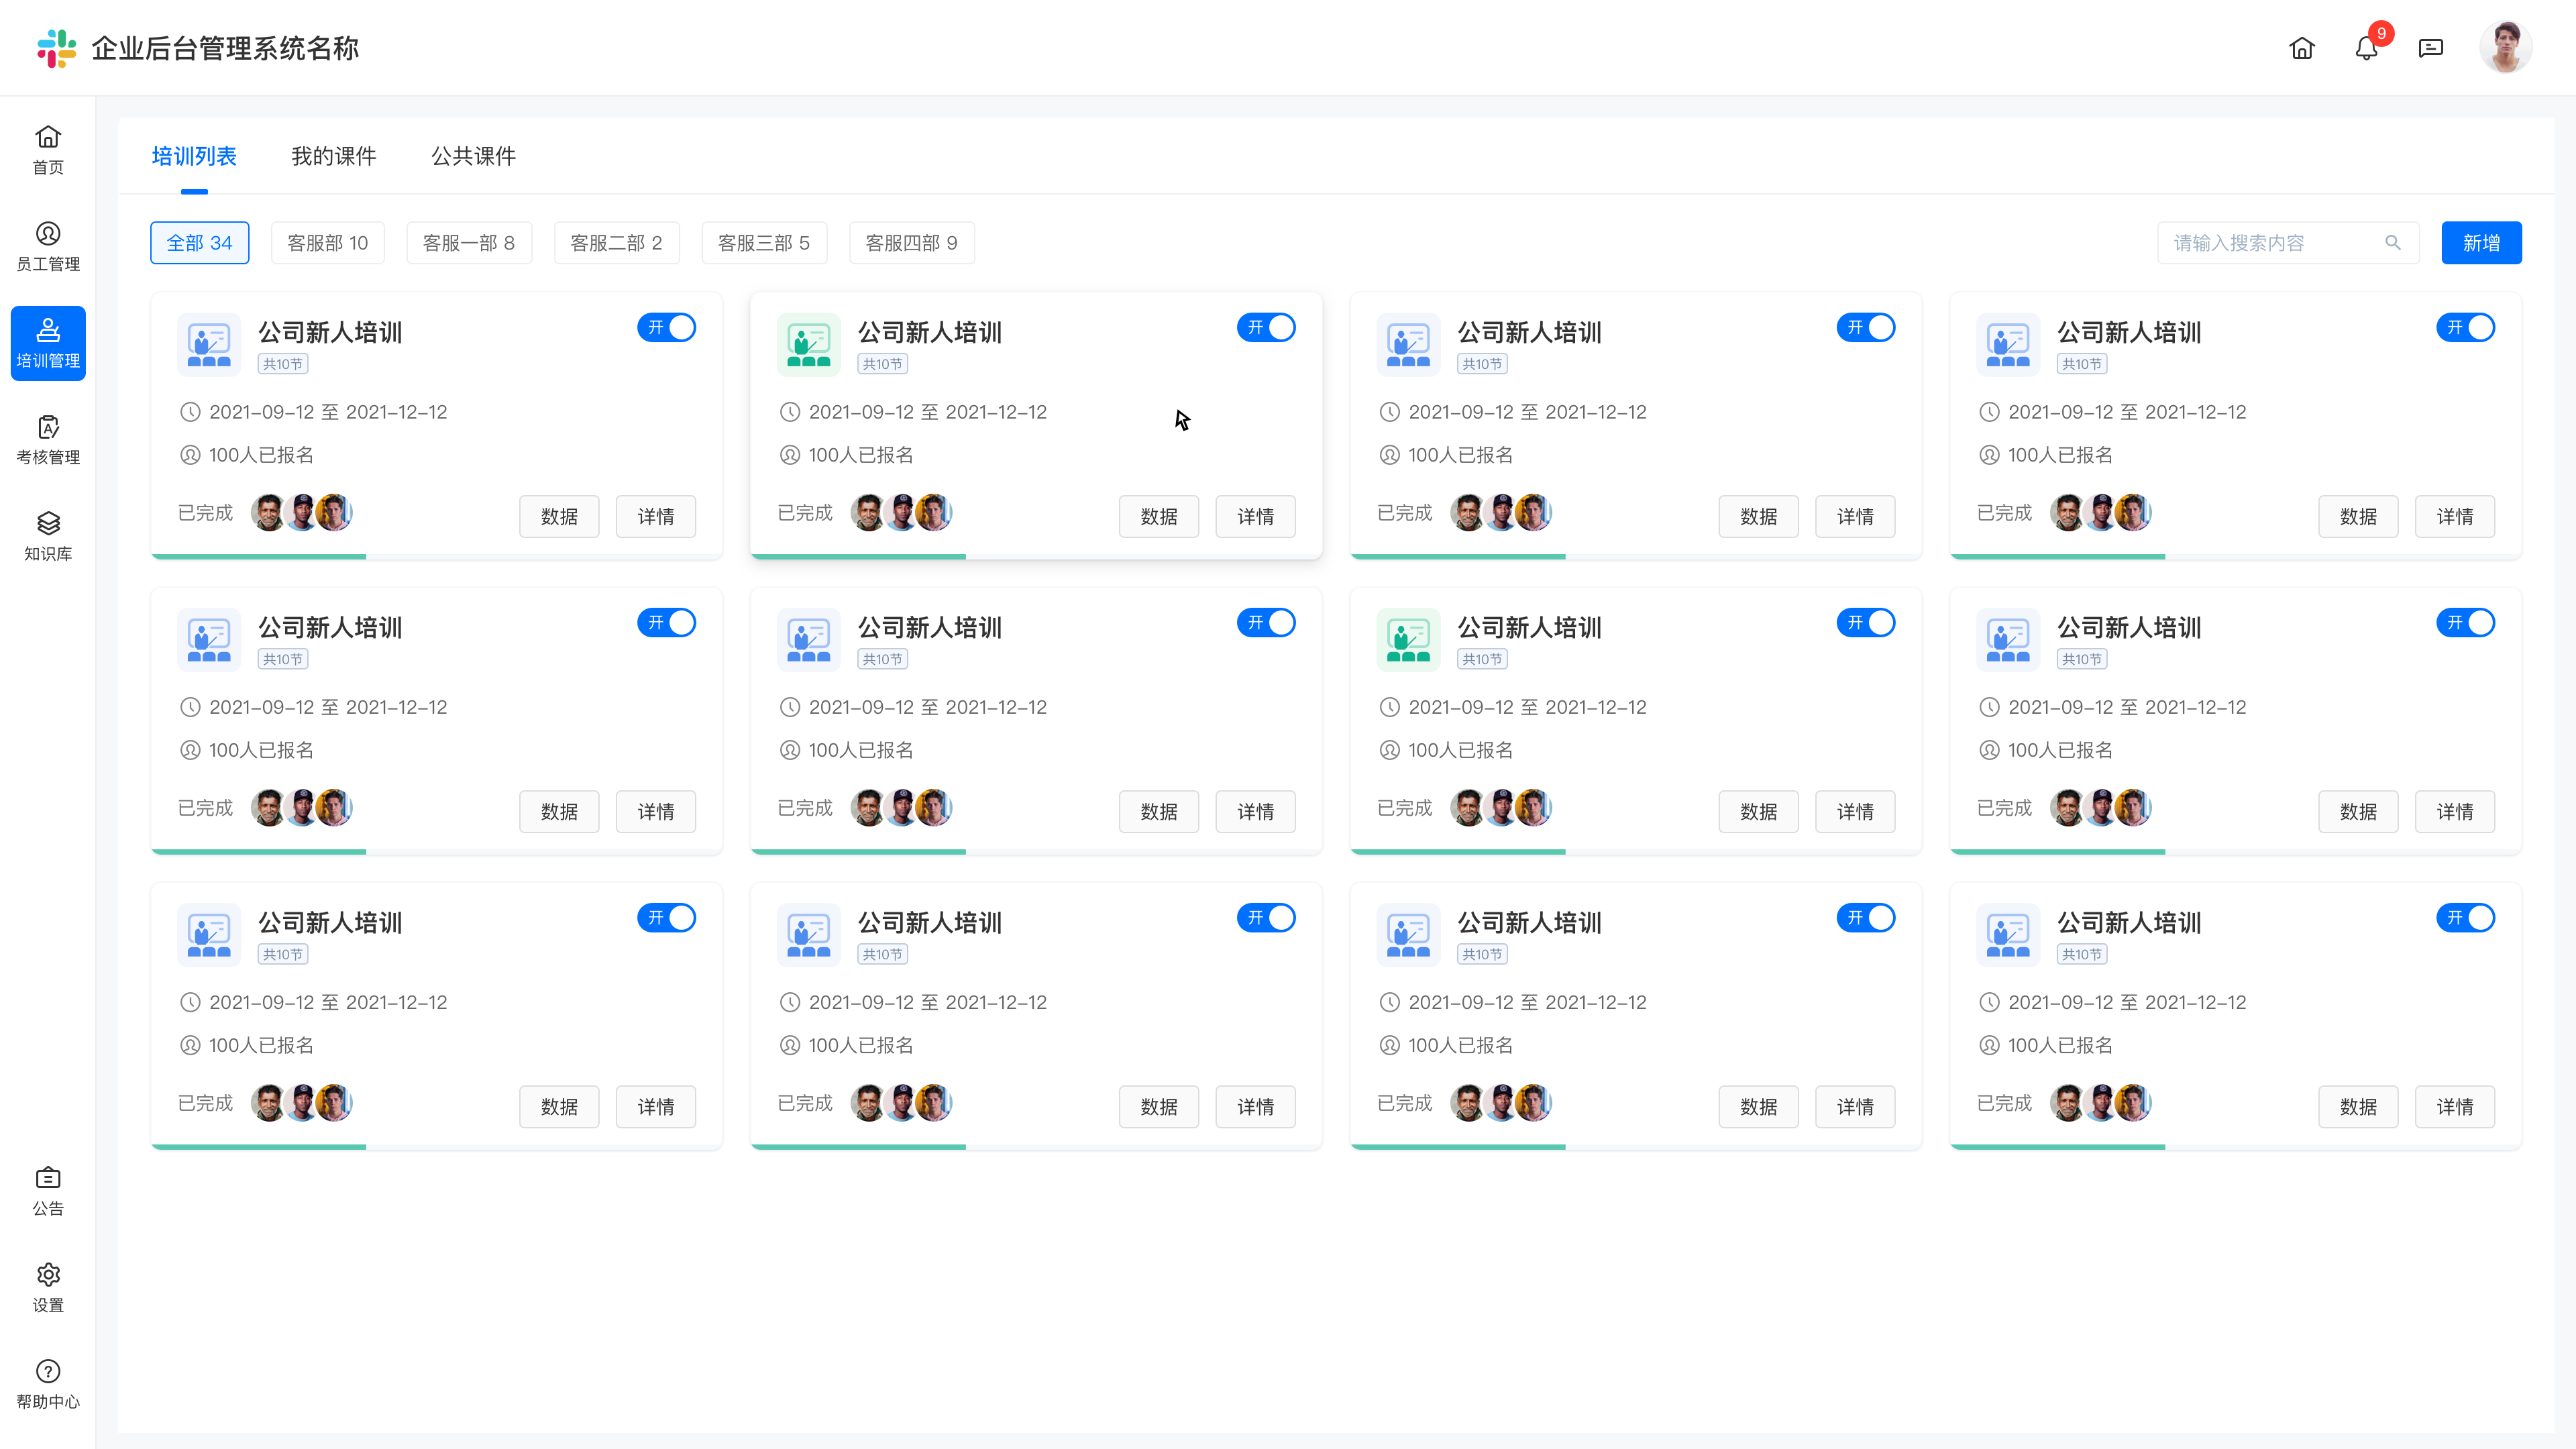Click 详情 on the first training card

point(655,516)
